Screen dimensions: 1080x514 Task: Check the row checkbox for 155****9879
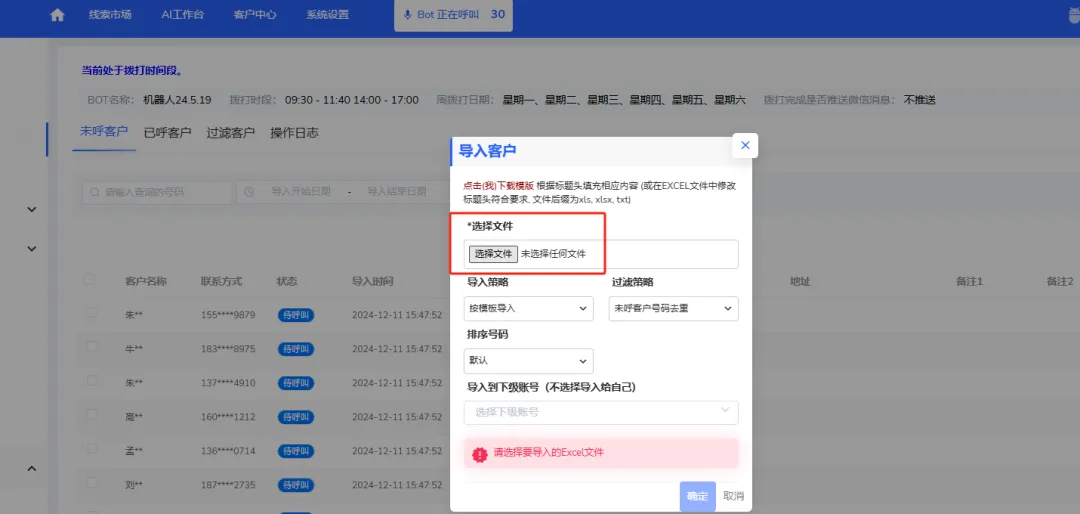click(x=92, y=313)
